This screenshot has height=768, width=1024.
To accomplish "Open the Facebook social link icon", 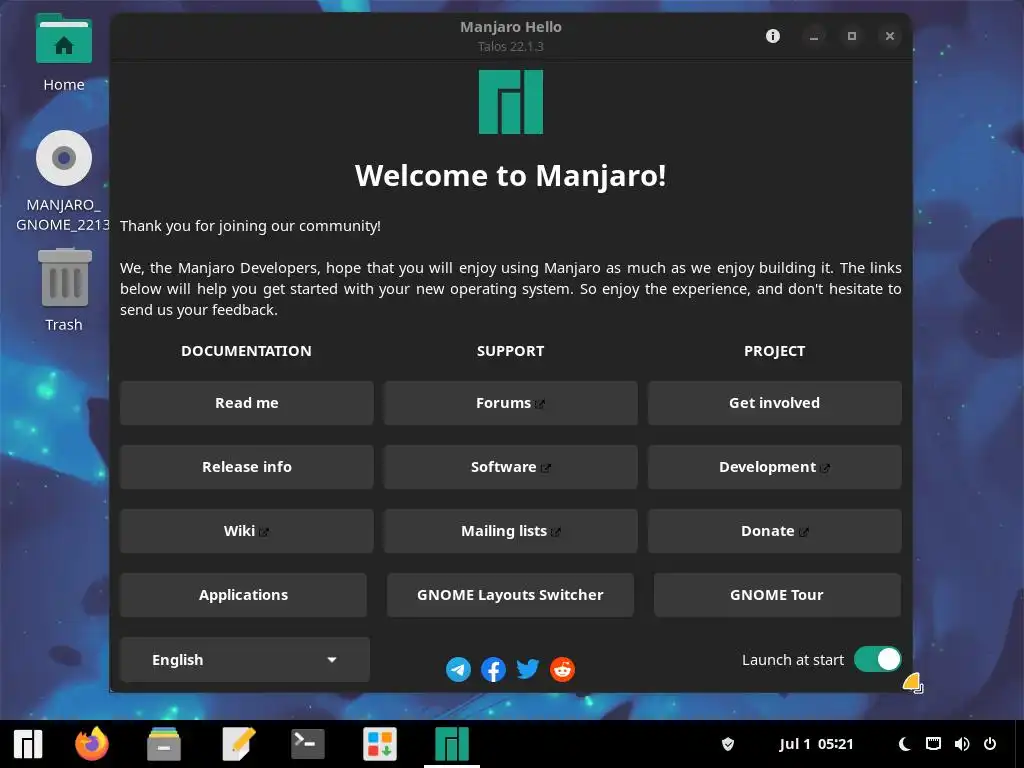I will click(493, 669).
